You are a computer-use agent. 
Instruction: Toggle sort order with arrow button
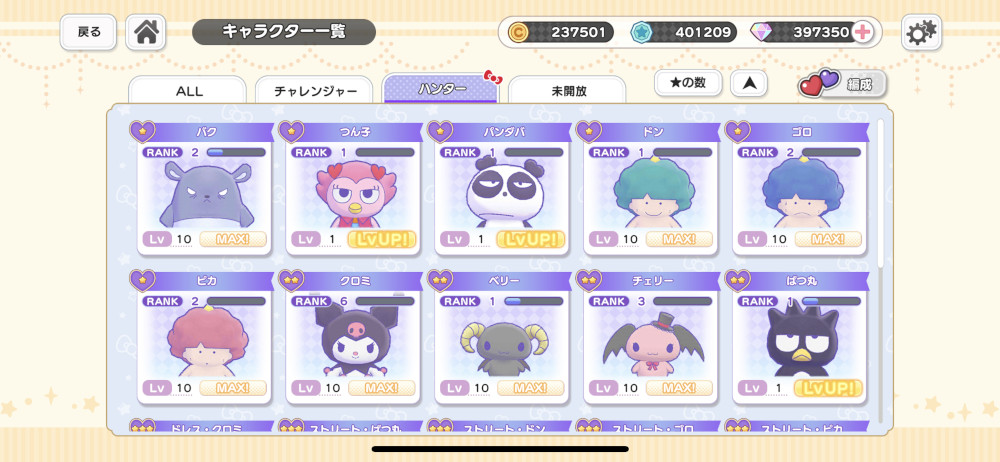[749, 84]
